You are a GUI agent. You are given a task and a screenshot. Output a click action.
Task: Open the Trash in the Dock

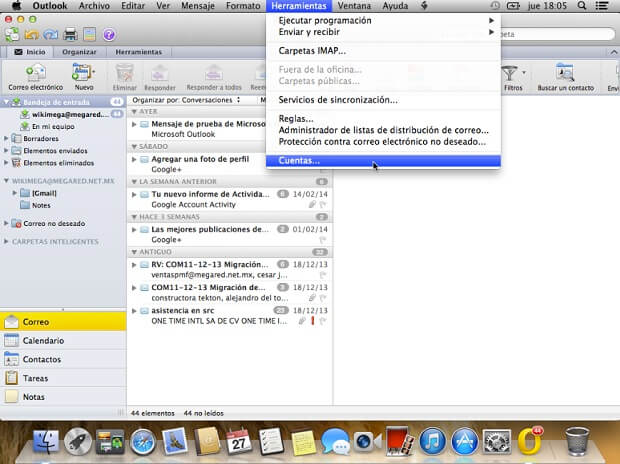coord(577,441)
